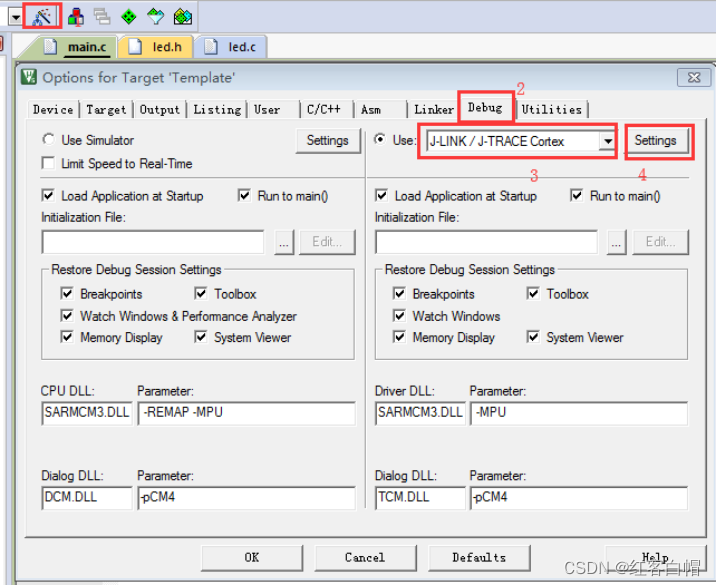Toggle hardware Breakpoints checkbox
The width and height of the screenshot is (716, 586).
point(400,293)
